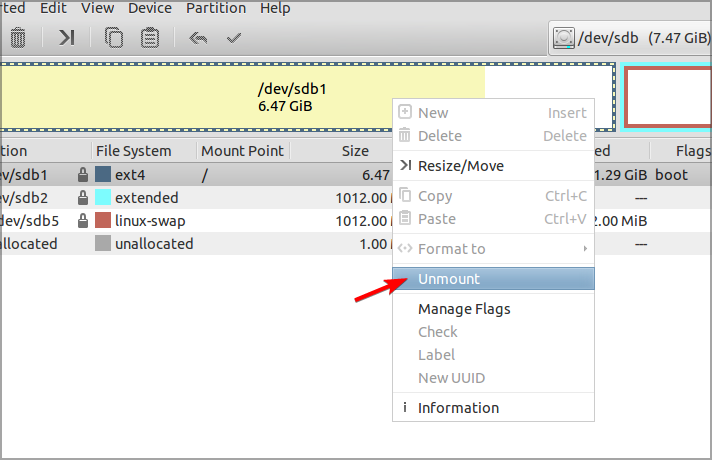Click the lock icon beside the ext4 row

(83, 174)
